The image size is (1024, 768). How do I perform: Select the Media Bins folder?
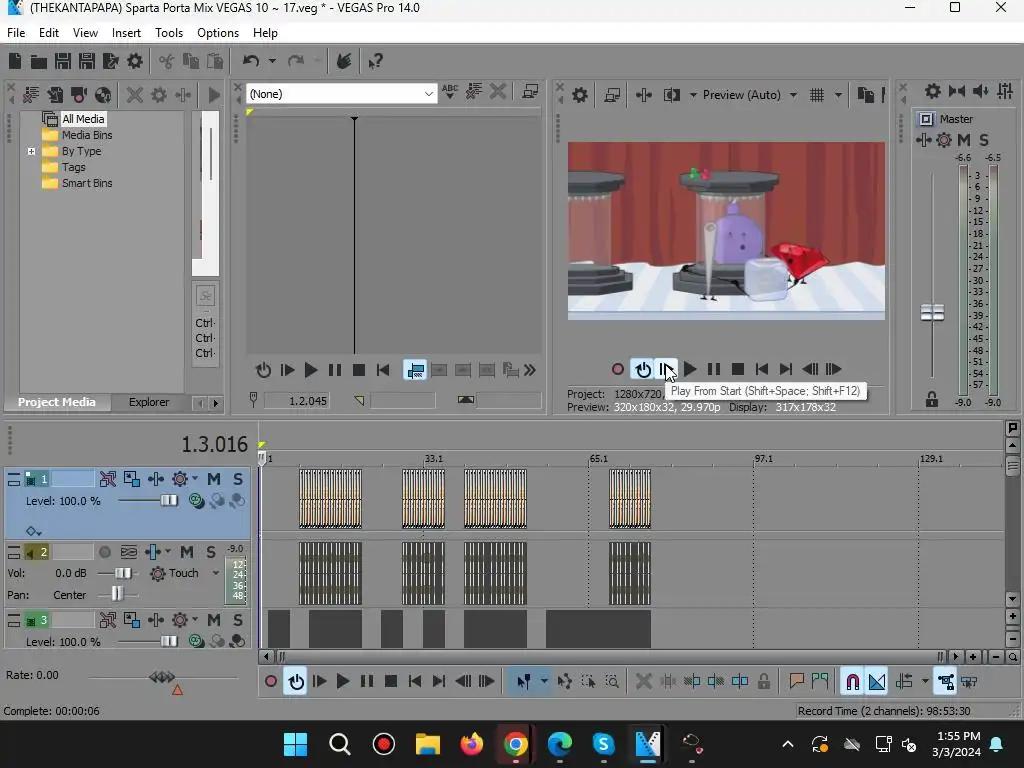(x=87, y=135)
